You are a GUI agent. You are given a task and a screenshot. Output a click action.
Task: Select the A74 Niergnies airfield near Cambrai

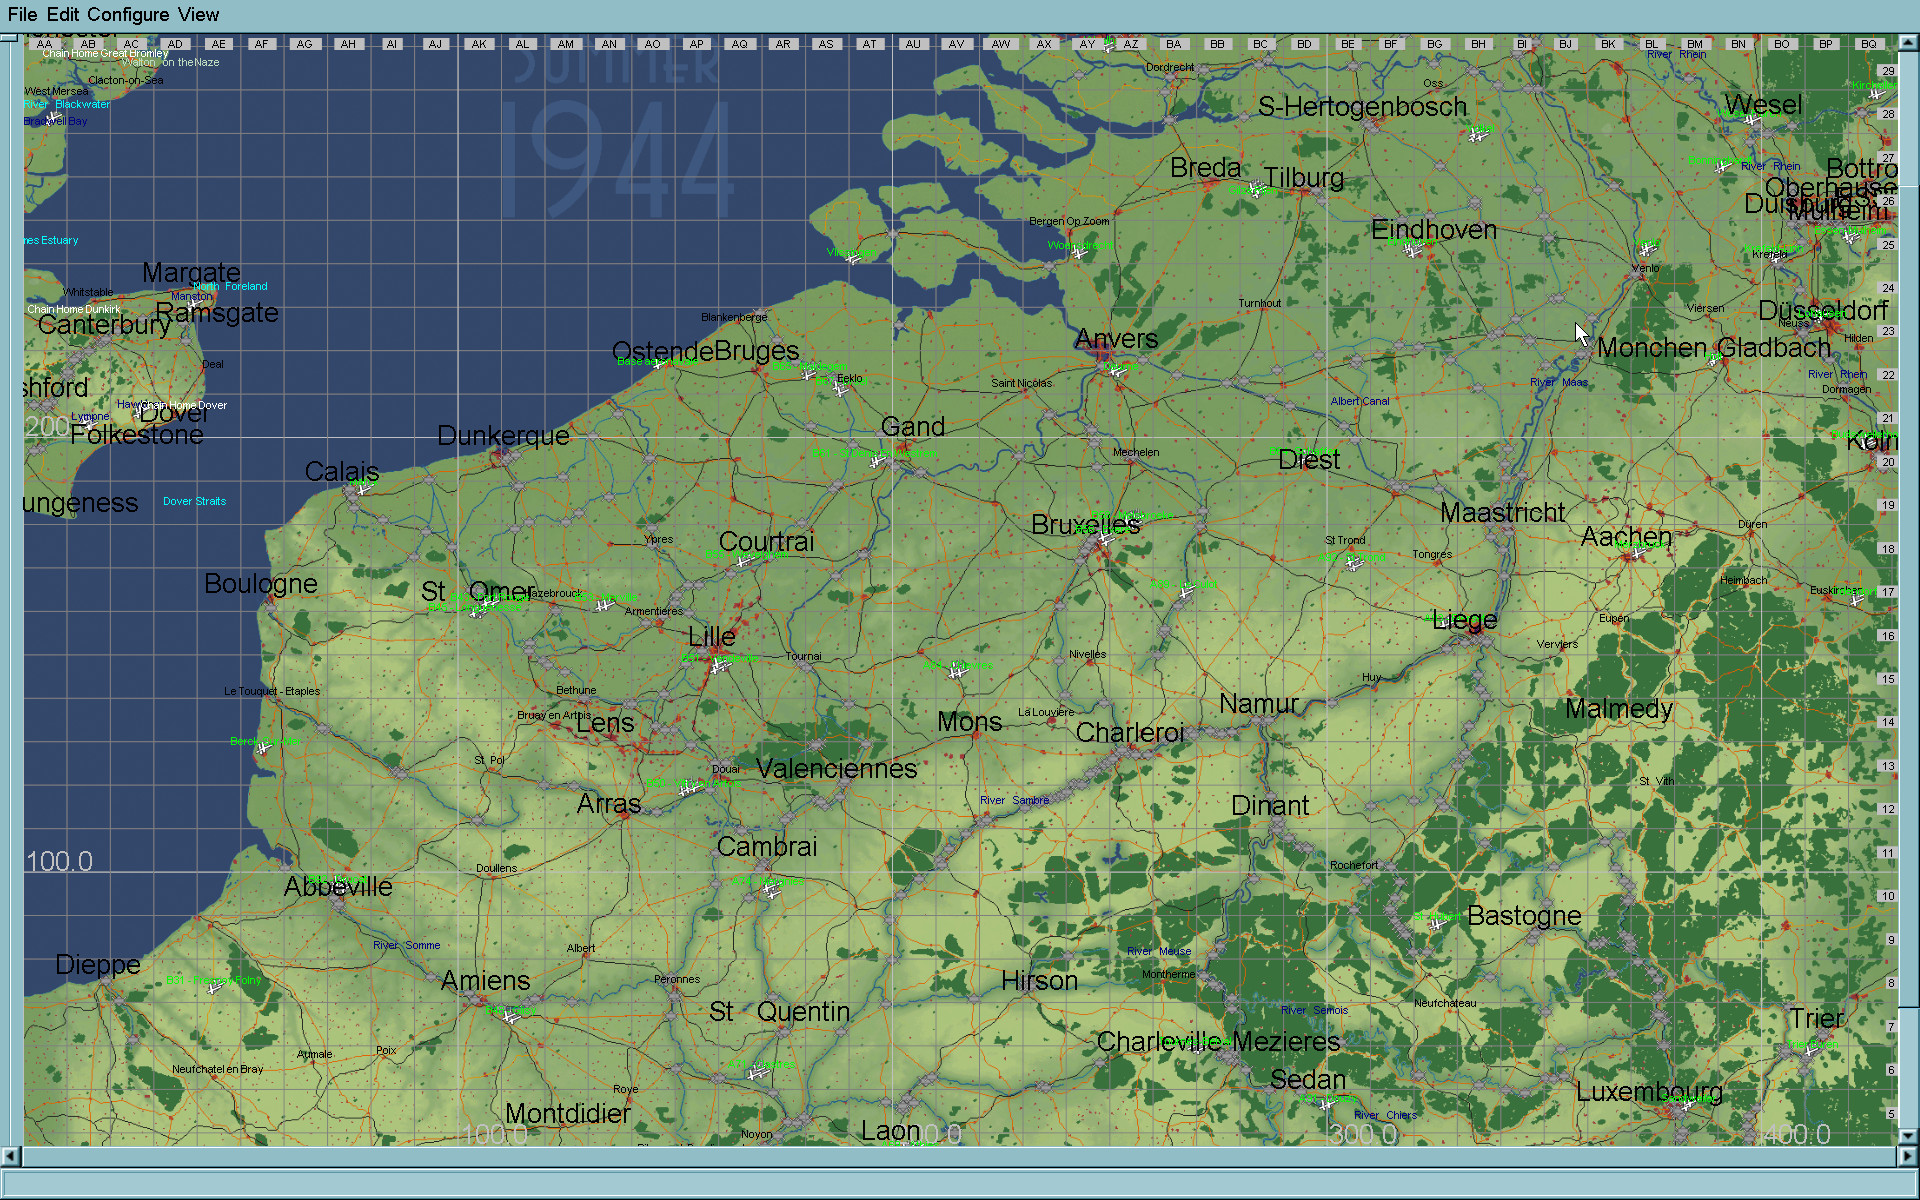770,889
